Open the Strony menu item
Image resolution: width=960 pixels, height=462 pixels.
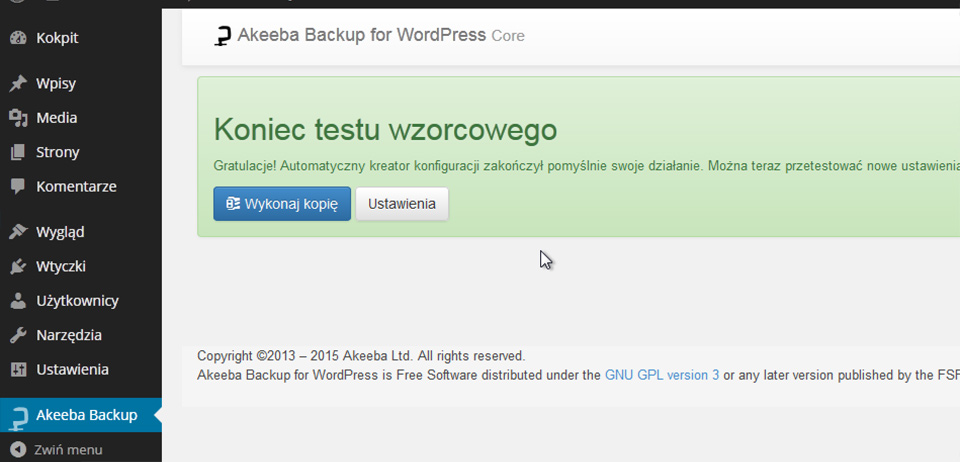(81, 152)
